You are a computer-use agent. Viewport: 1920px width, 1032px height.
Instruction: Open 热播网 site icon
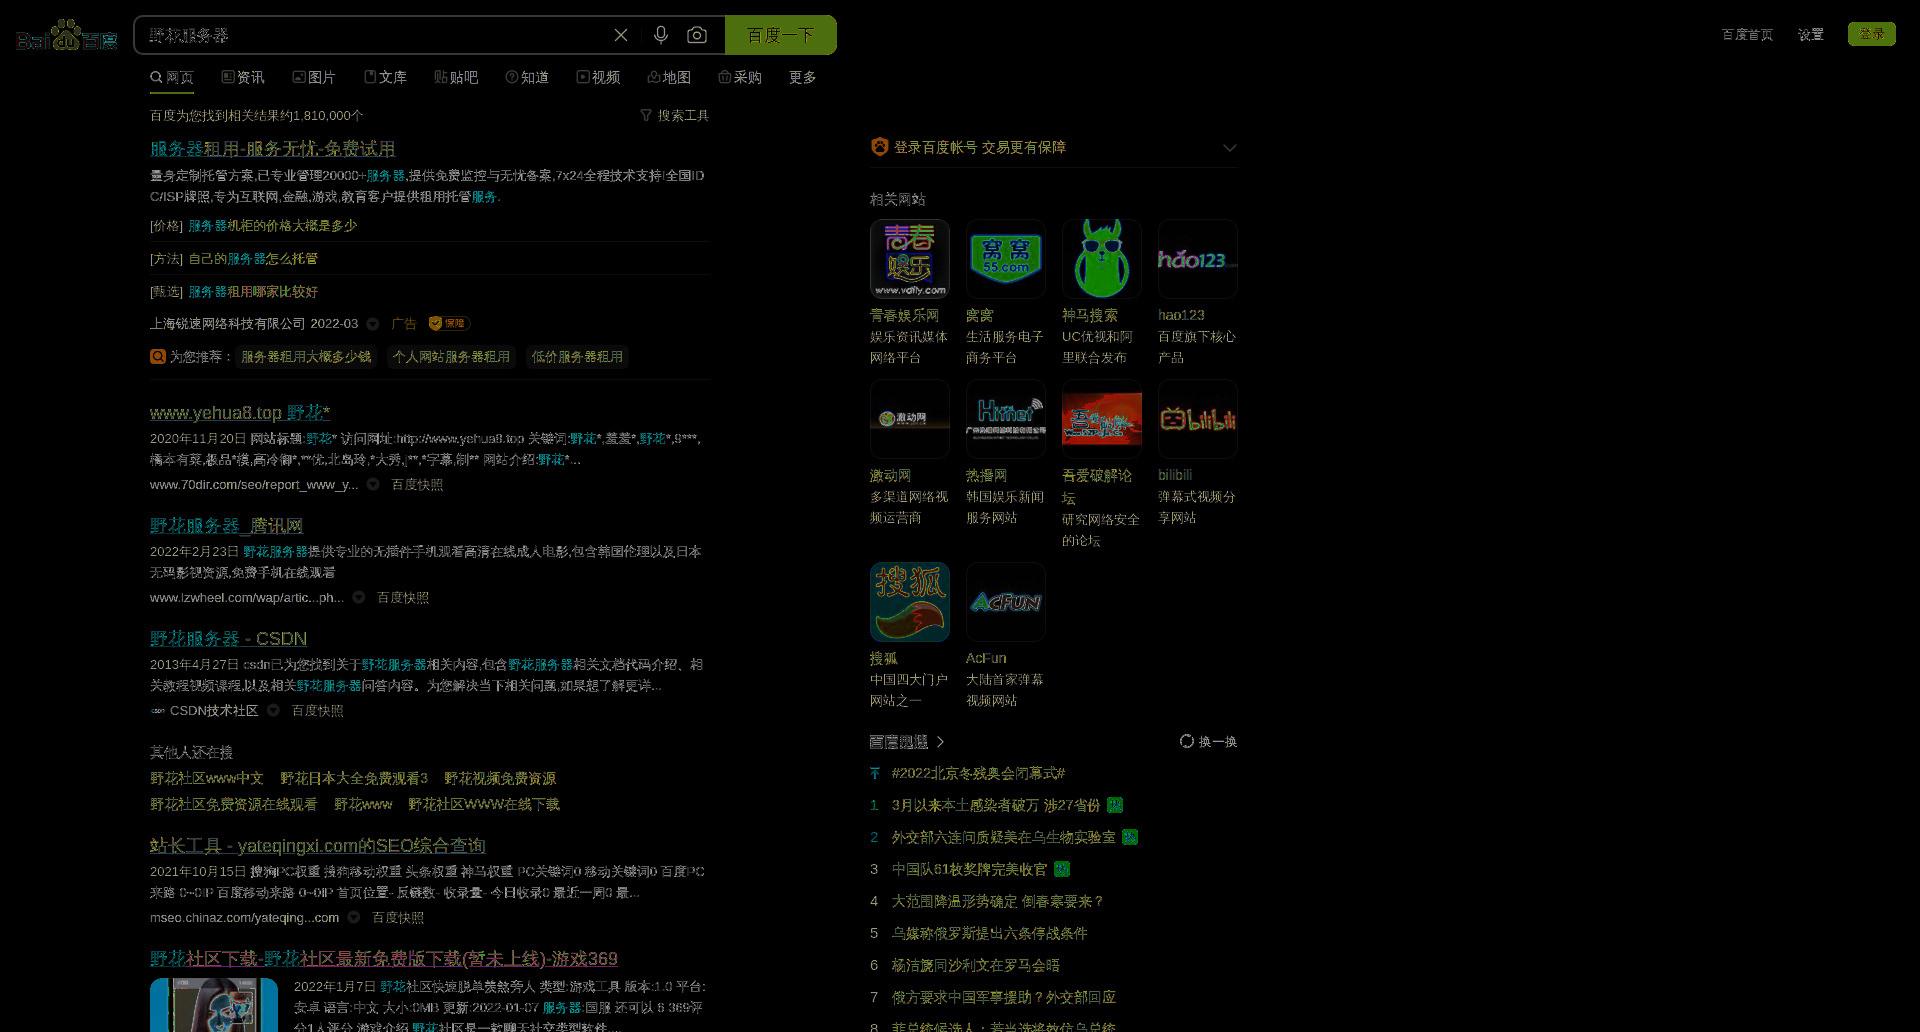(1005, 419)
